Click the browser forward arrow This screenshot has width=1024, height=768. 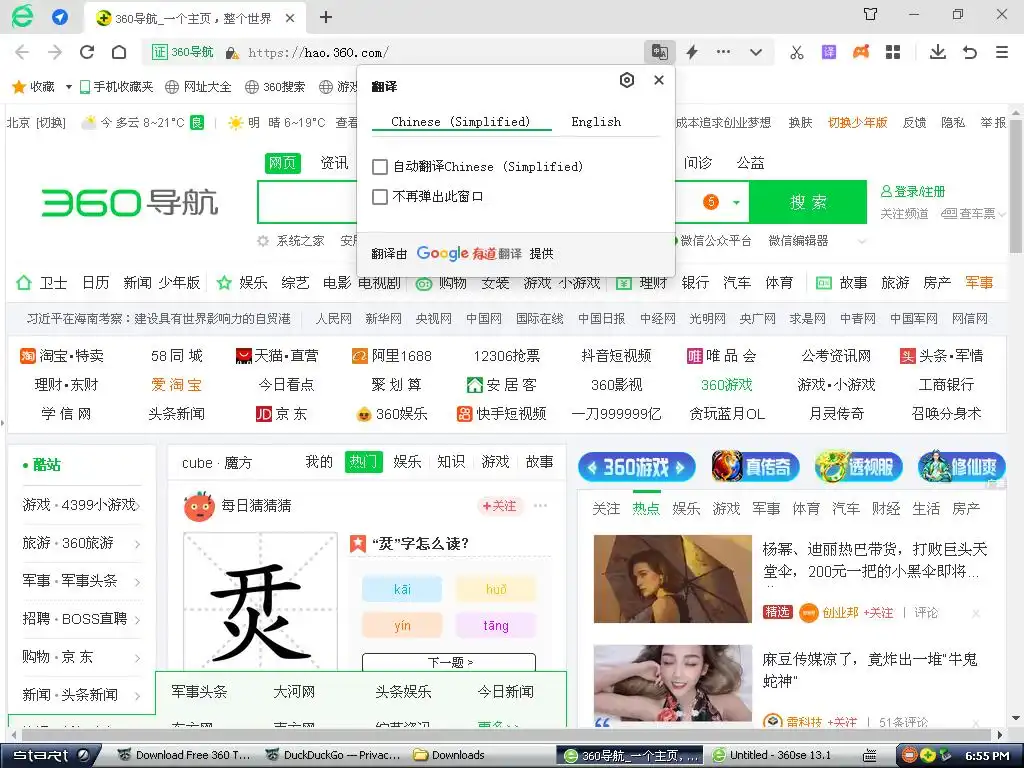pyautogui.click(x=55, y=52)
